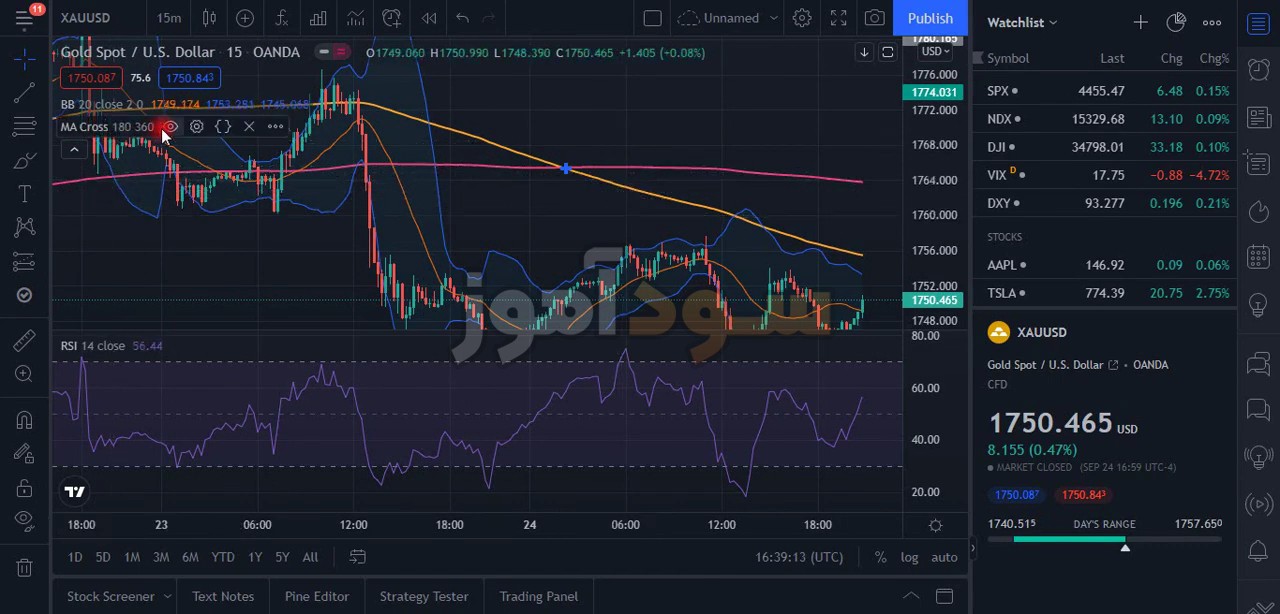
Task: Open the Trading Panel tab
Action: pyautogui.click(x=539, y=596)
